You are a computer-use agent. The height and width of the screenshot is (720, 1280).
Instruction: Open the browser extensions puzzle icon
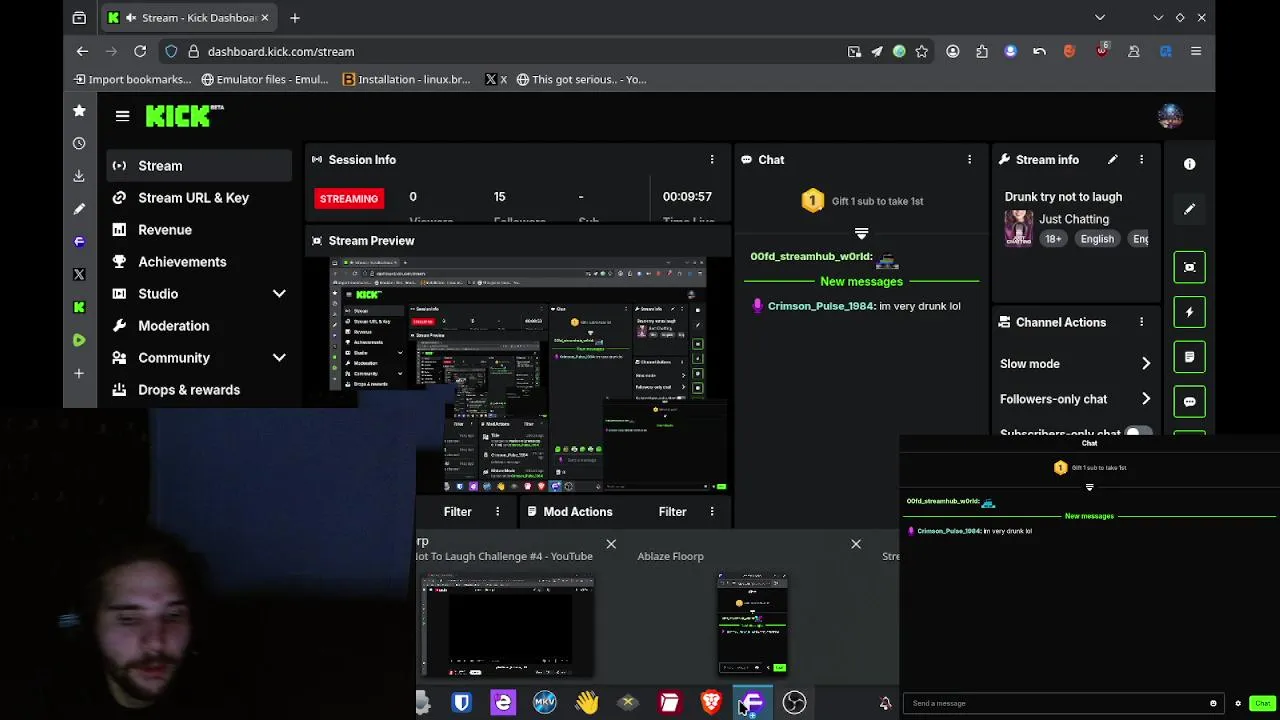click(x=982, y=51)
